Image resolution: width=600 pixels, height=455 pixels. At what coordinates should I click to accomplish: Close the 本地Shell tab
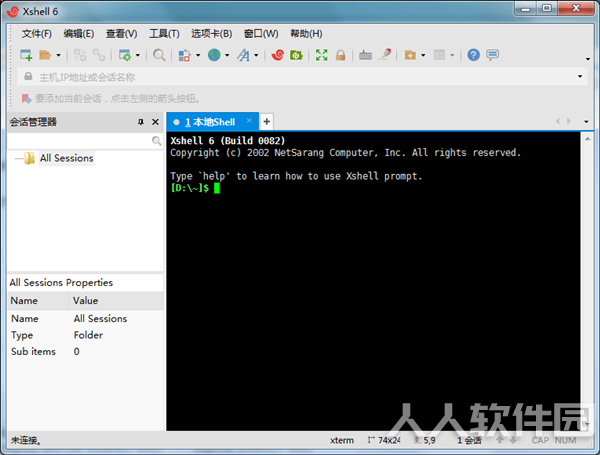tap(249, 120)
